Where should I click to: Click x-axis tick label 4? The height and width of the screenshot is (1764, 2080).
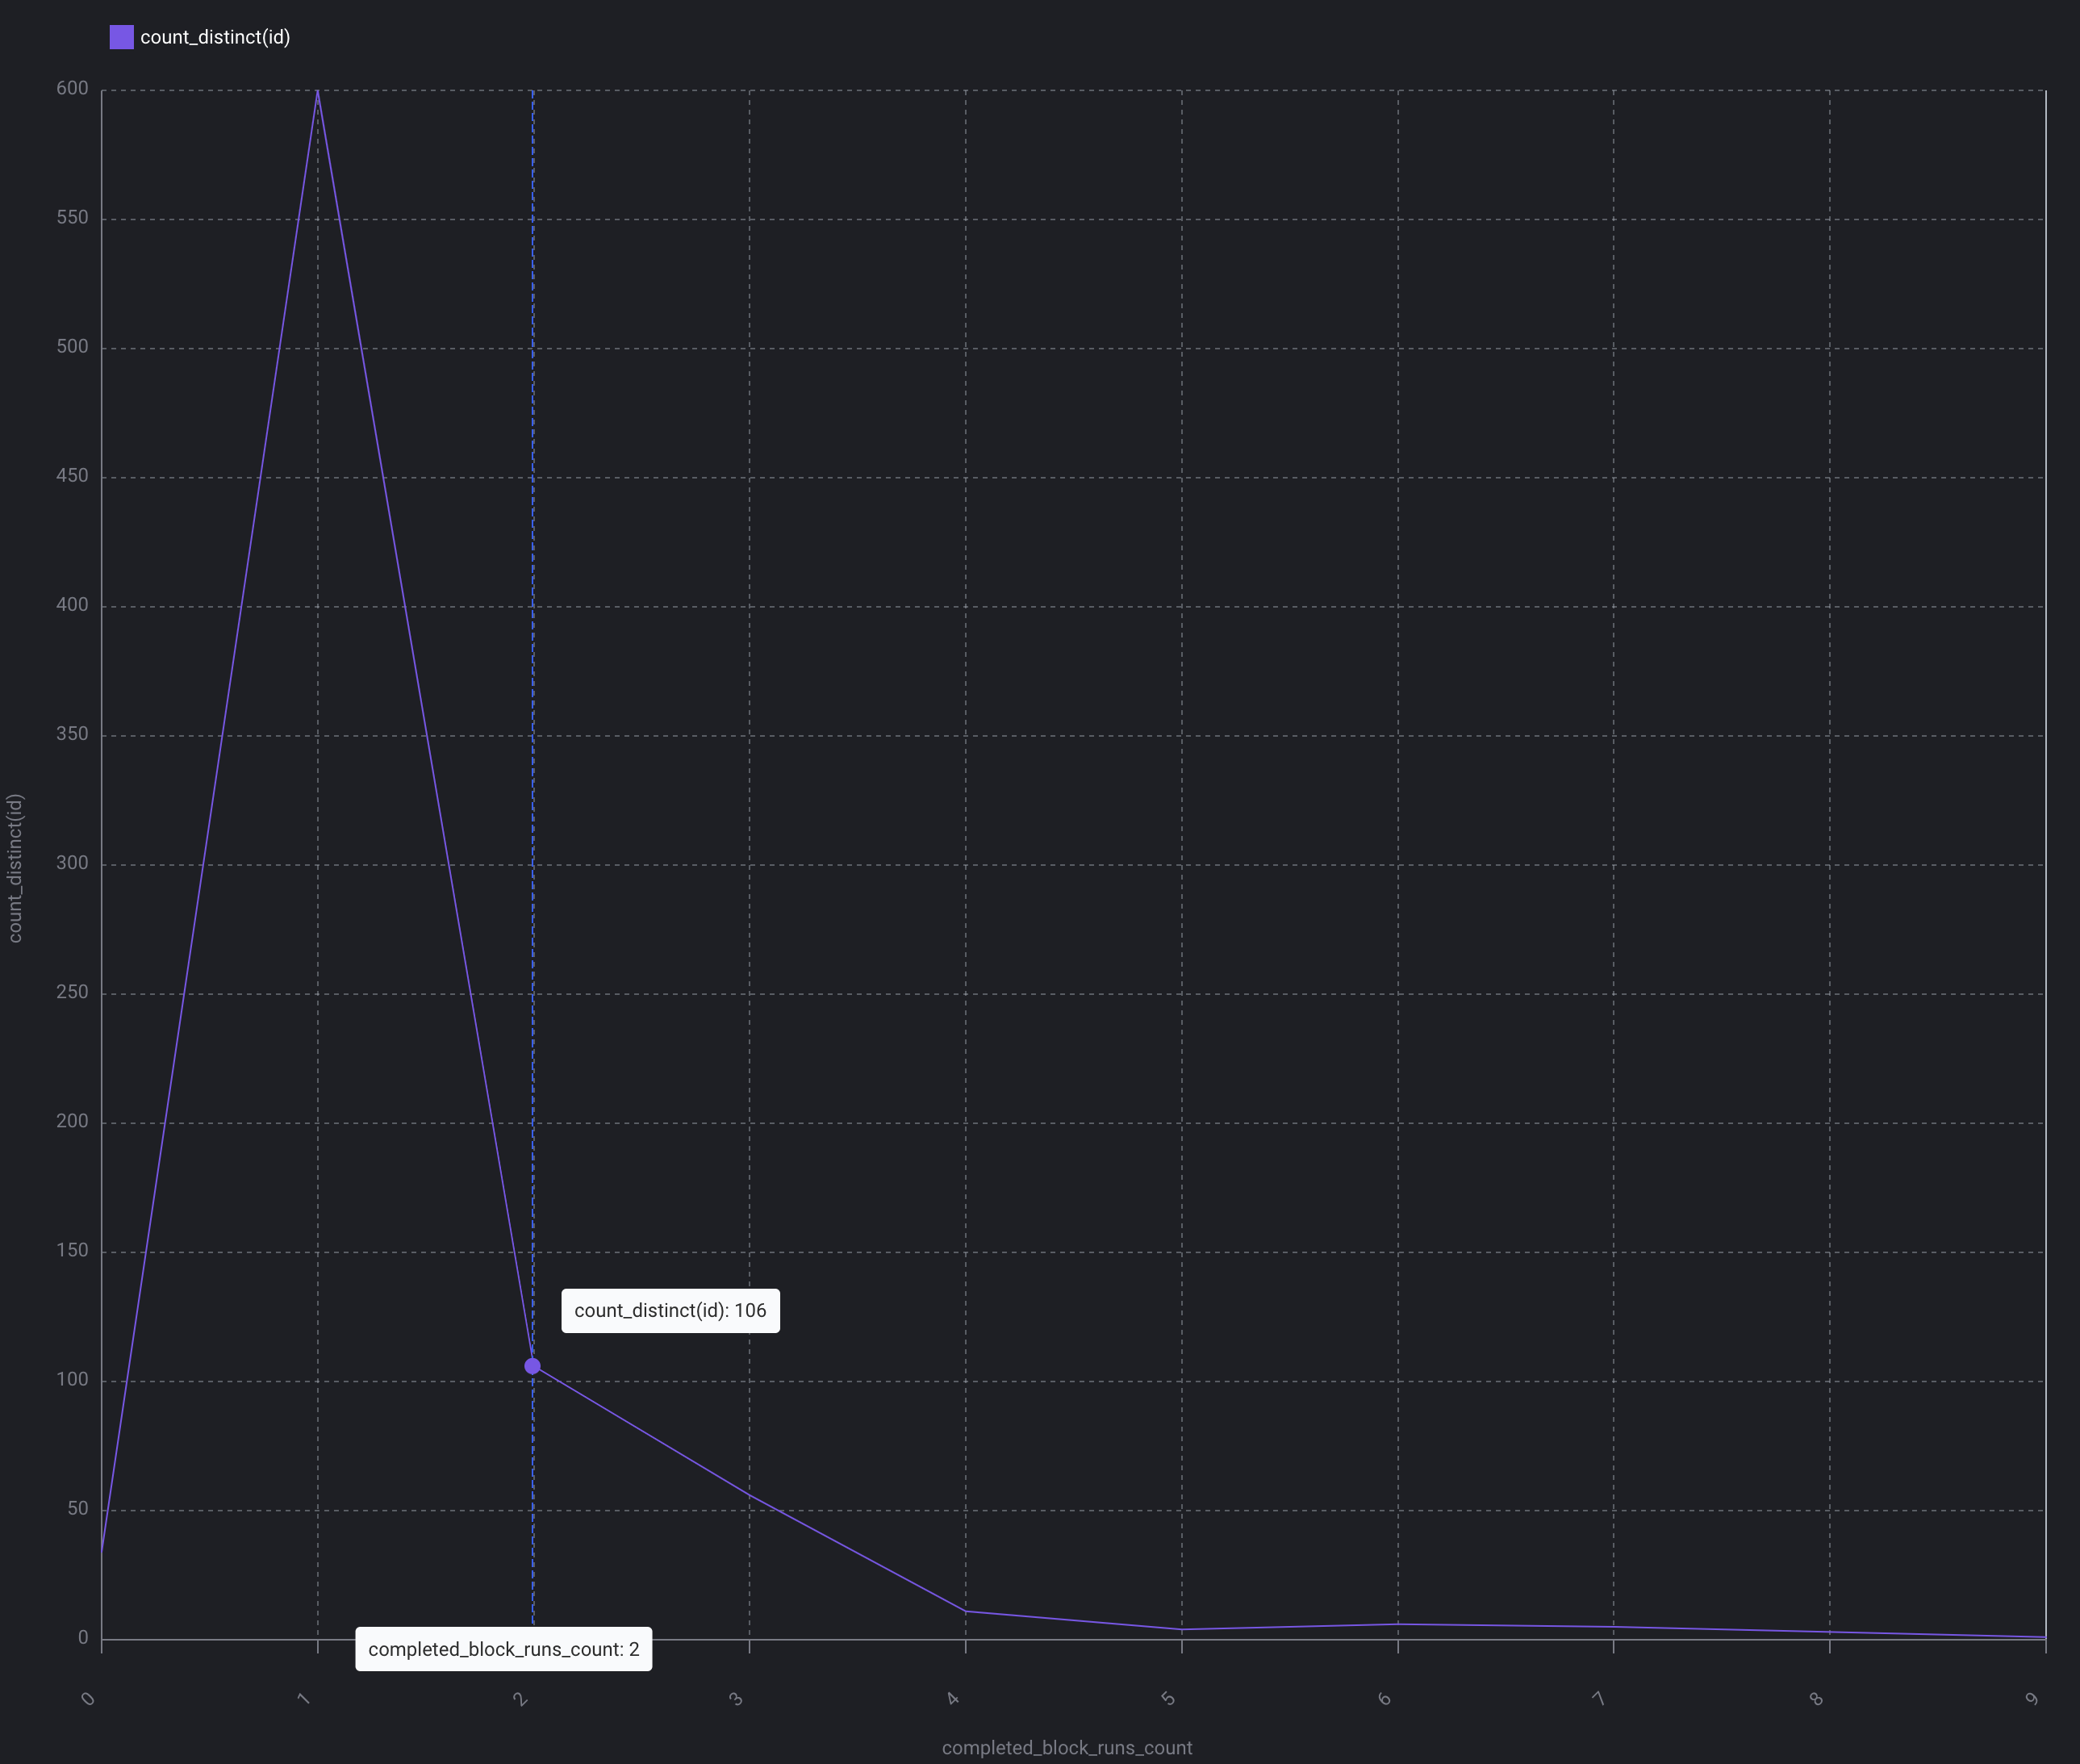pos(952,1699)
